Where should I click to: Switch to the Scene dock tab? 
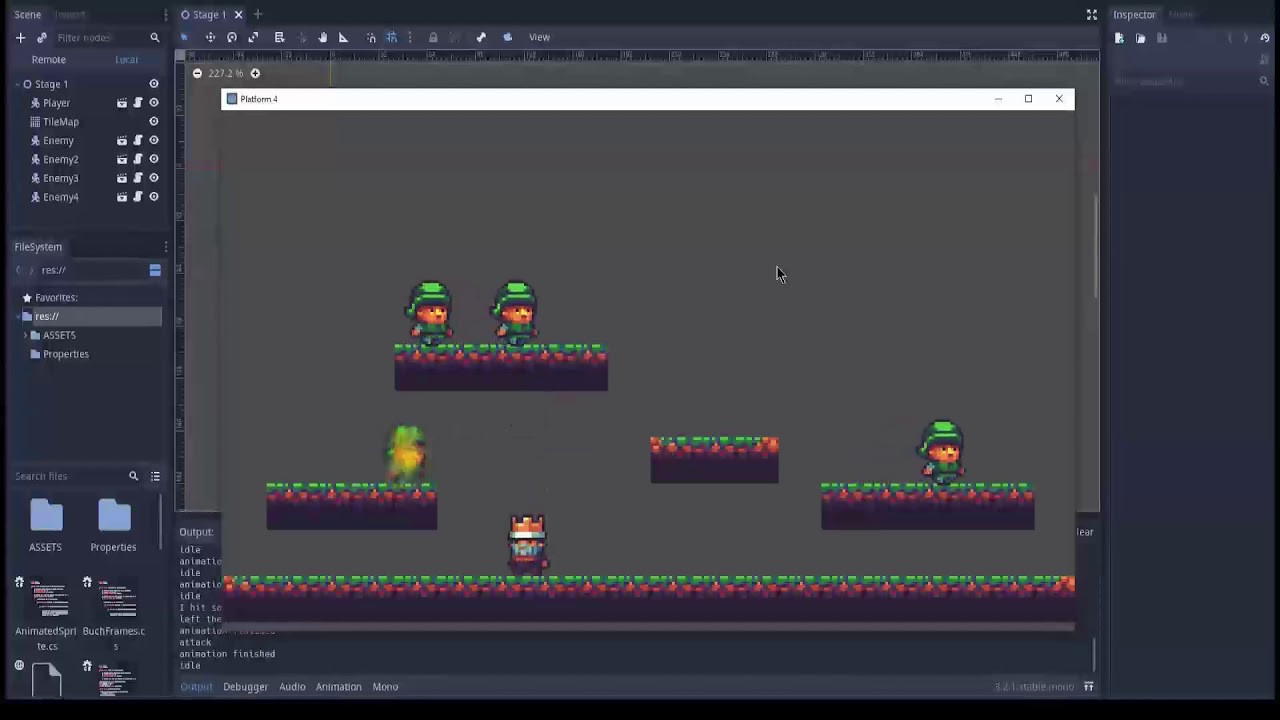28,14
